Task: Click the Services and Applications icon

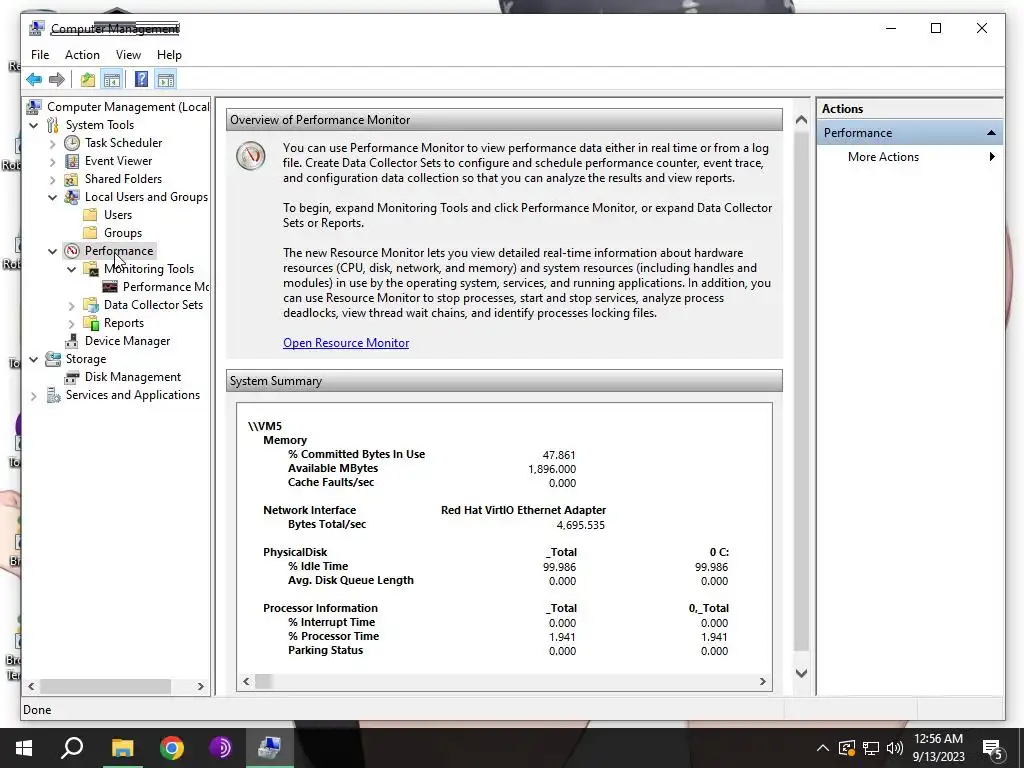Action: (x=53, y=395)
